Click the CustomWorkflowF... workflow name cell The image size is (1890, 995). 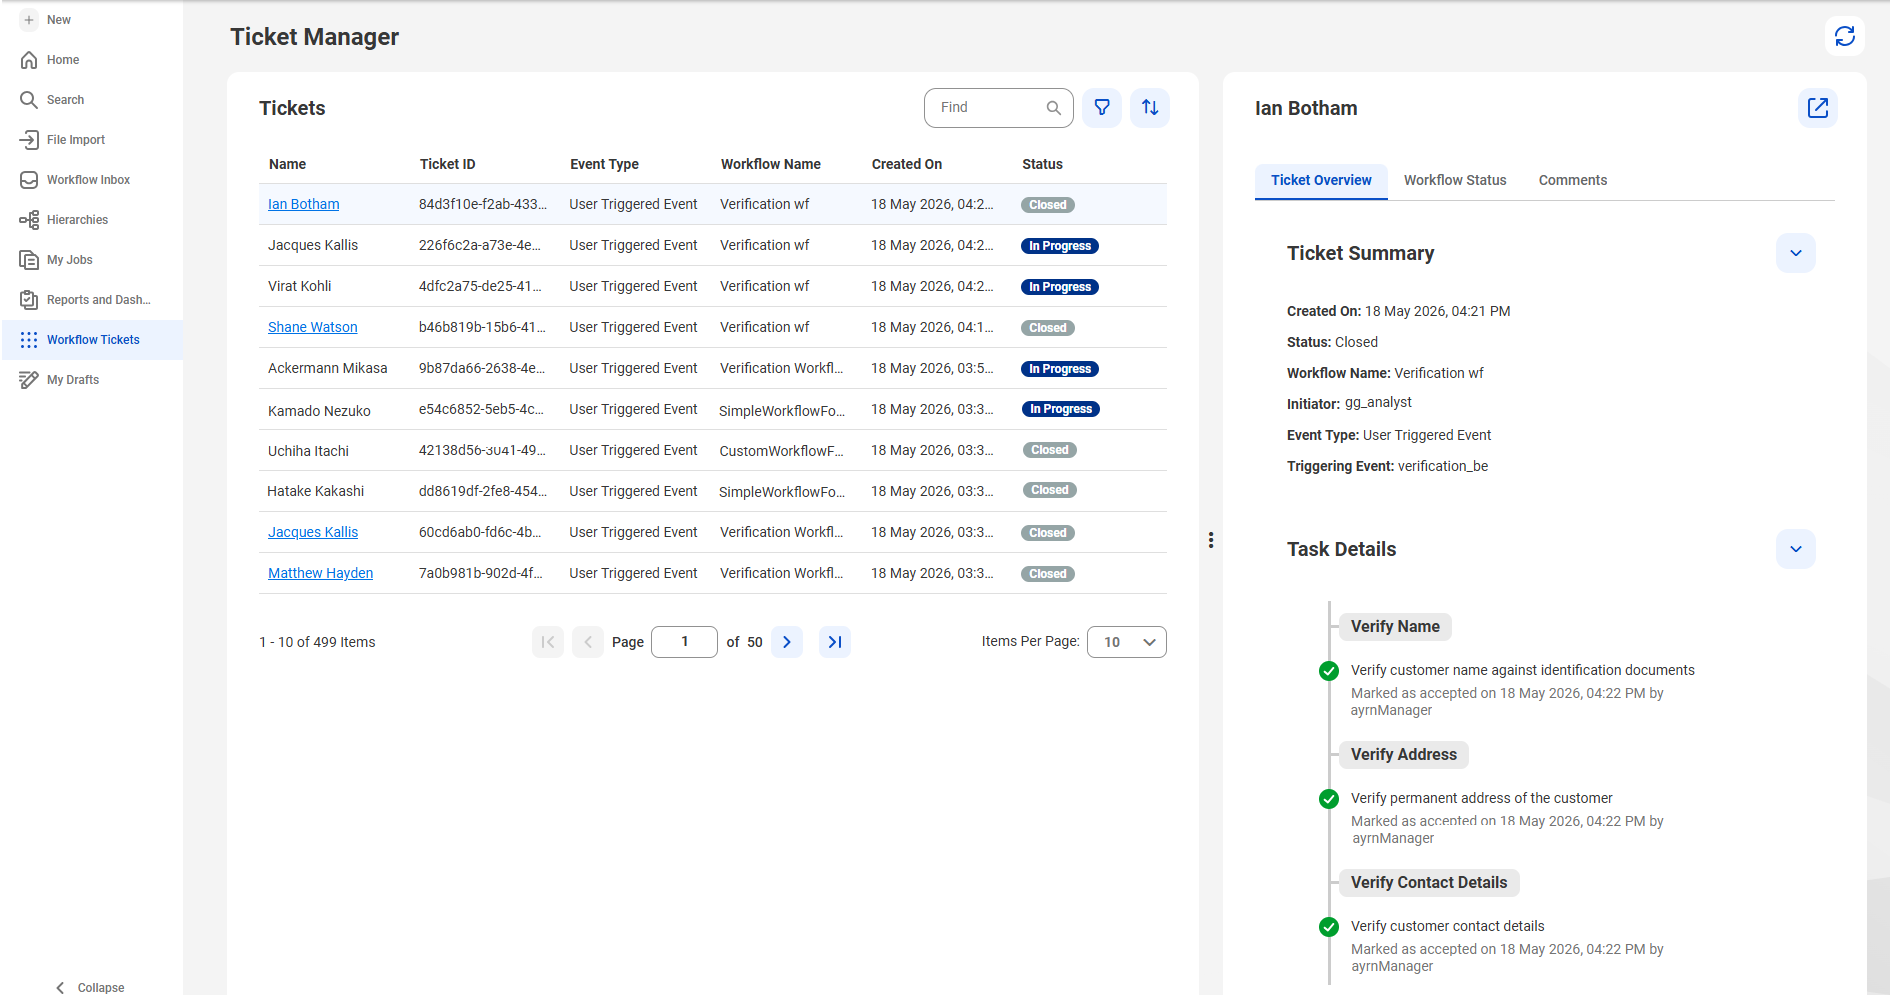(782, 451)
